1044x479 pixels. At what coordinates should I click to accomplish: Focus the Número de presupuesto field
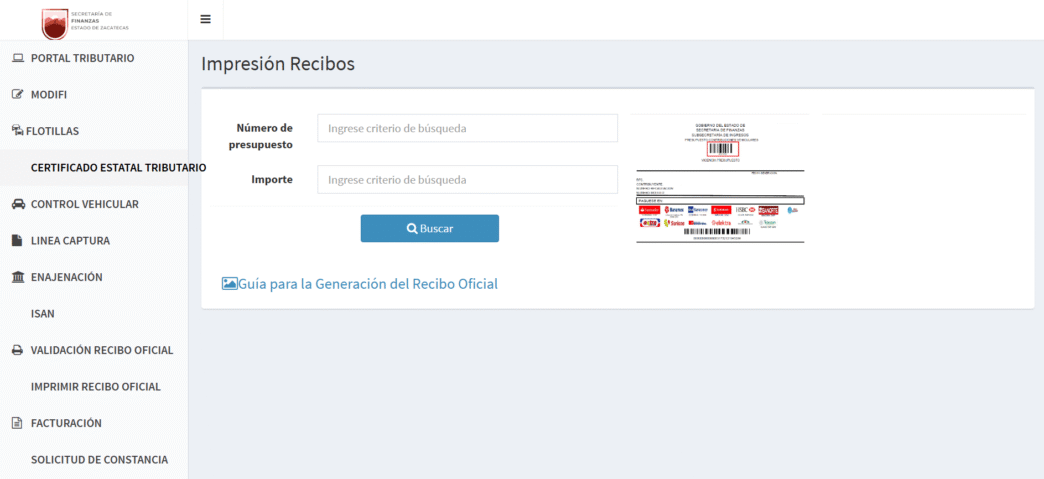[467, 128]
